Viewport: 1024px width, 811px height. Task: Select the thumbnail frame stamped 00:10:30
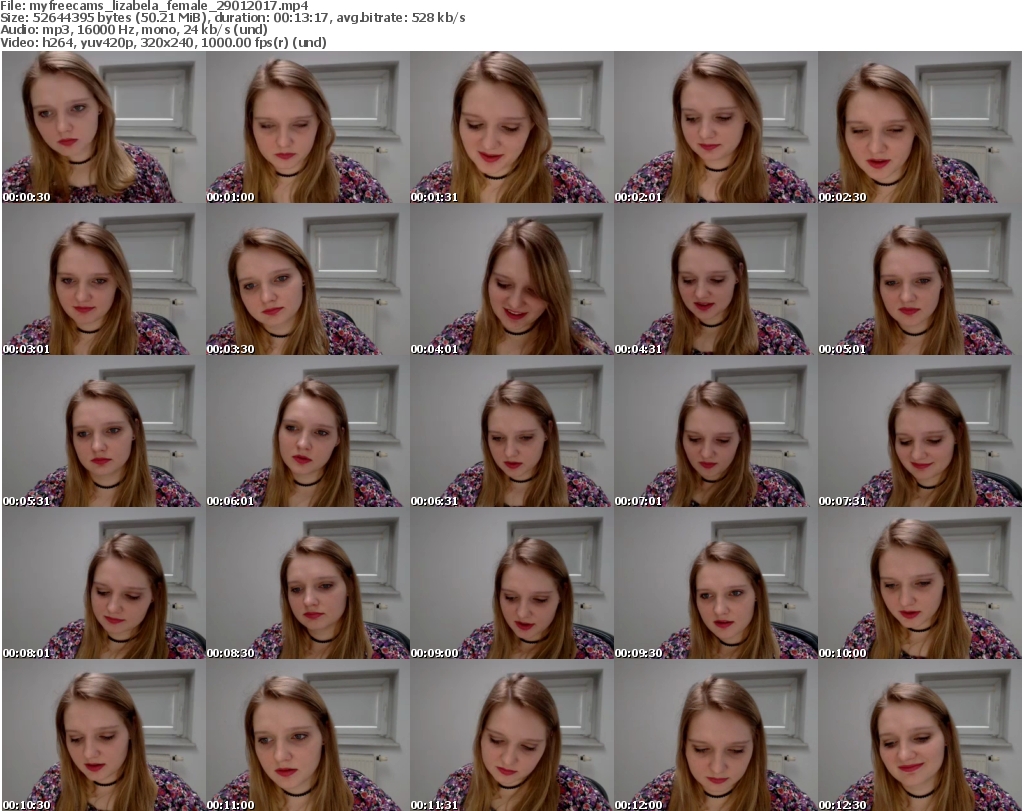[x=104, y=735]
